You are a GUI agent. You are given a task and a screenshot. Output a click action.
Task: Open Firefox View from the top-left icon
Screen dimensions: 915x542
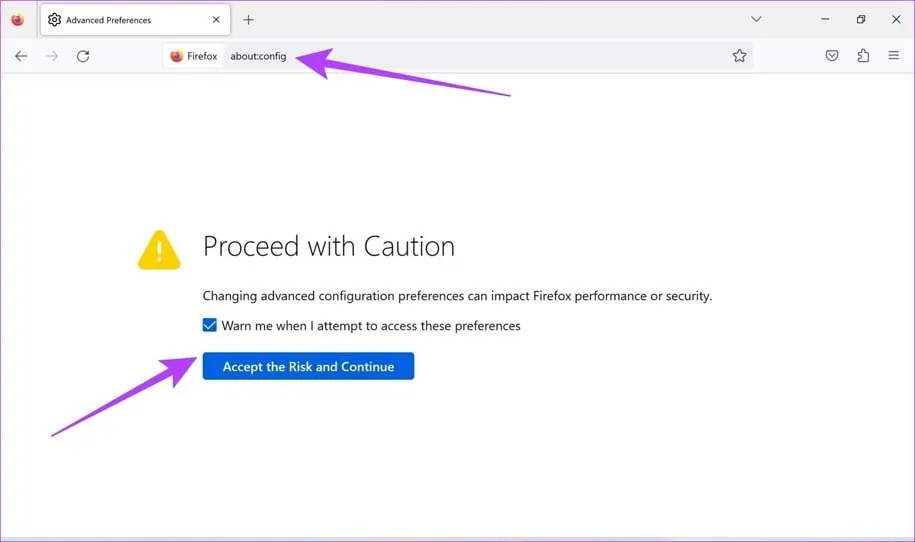[17, 19]
